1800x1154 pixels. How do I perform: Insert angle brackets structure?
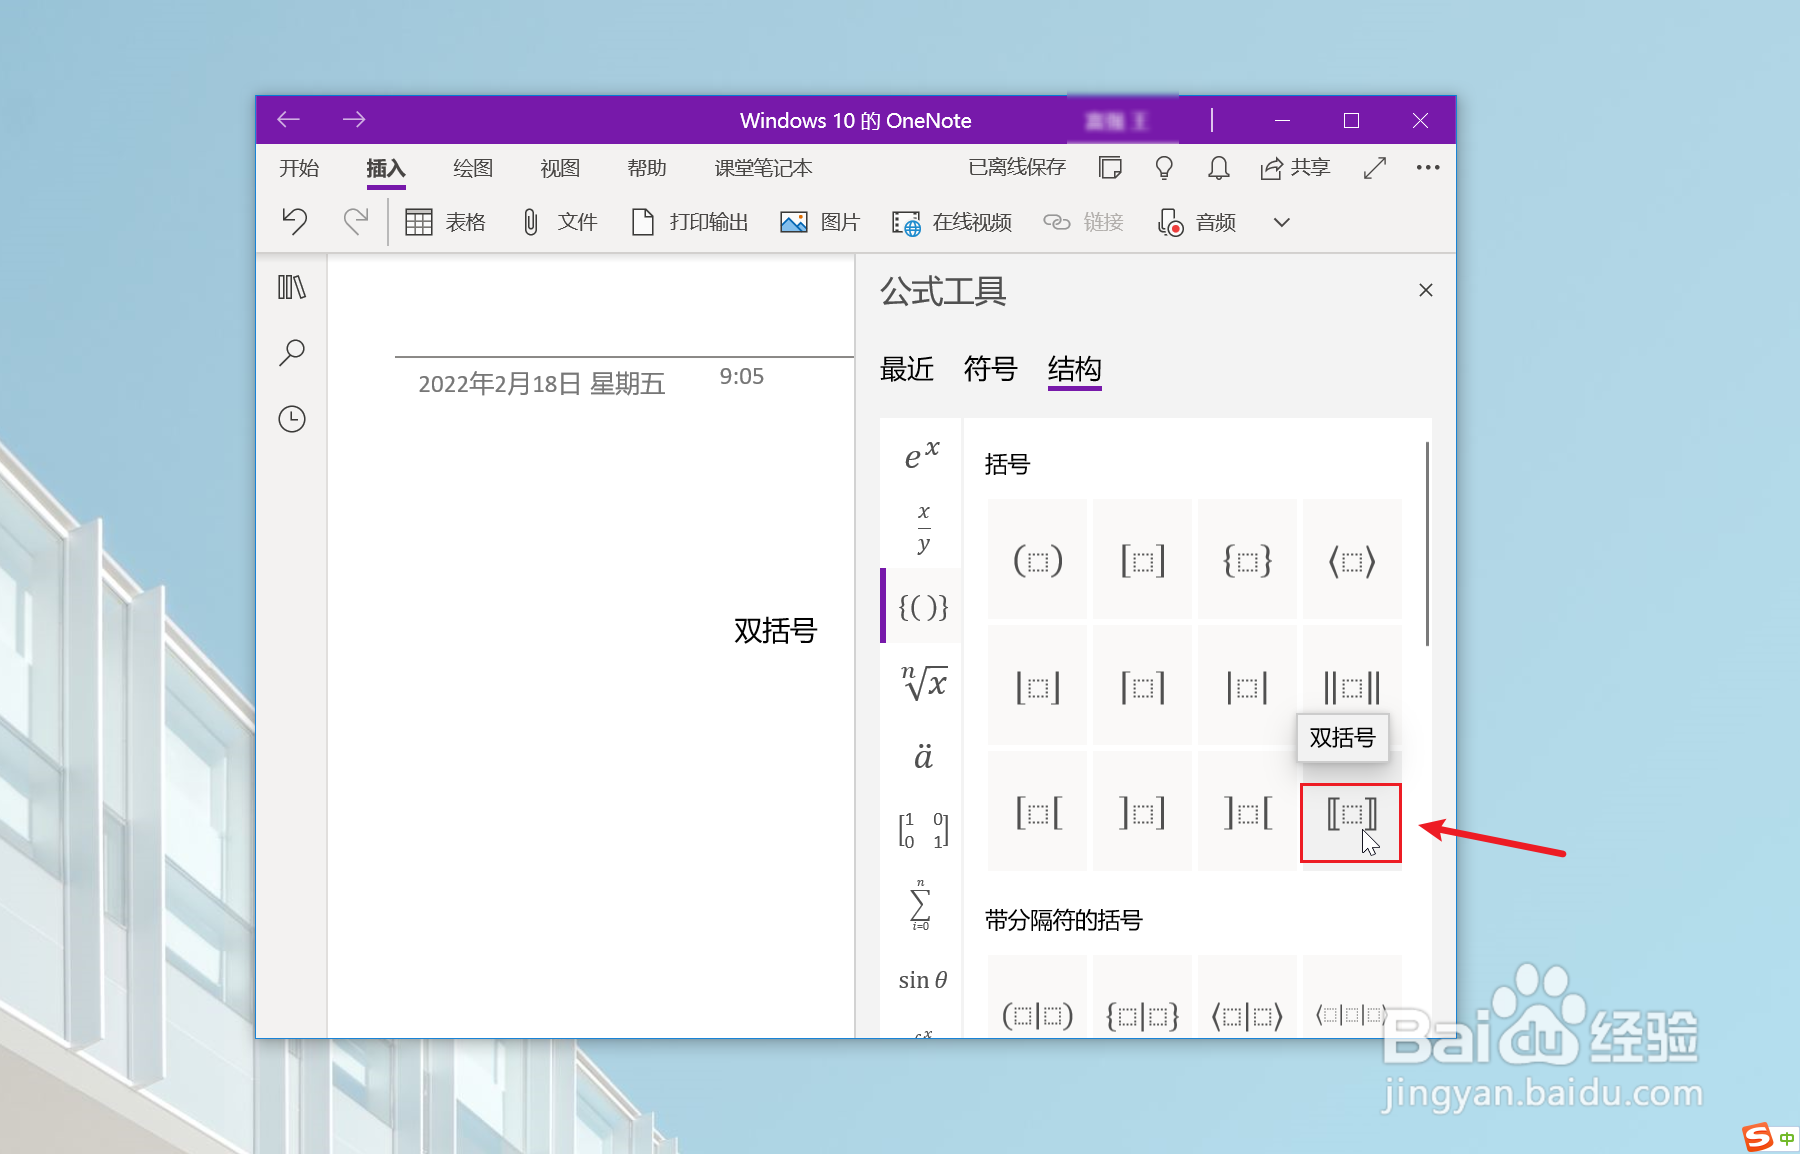[1352, 559]
